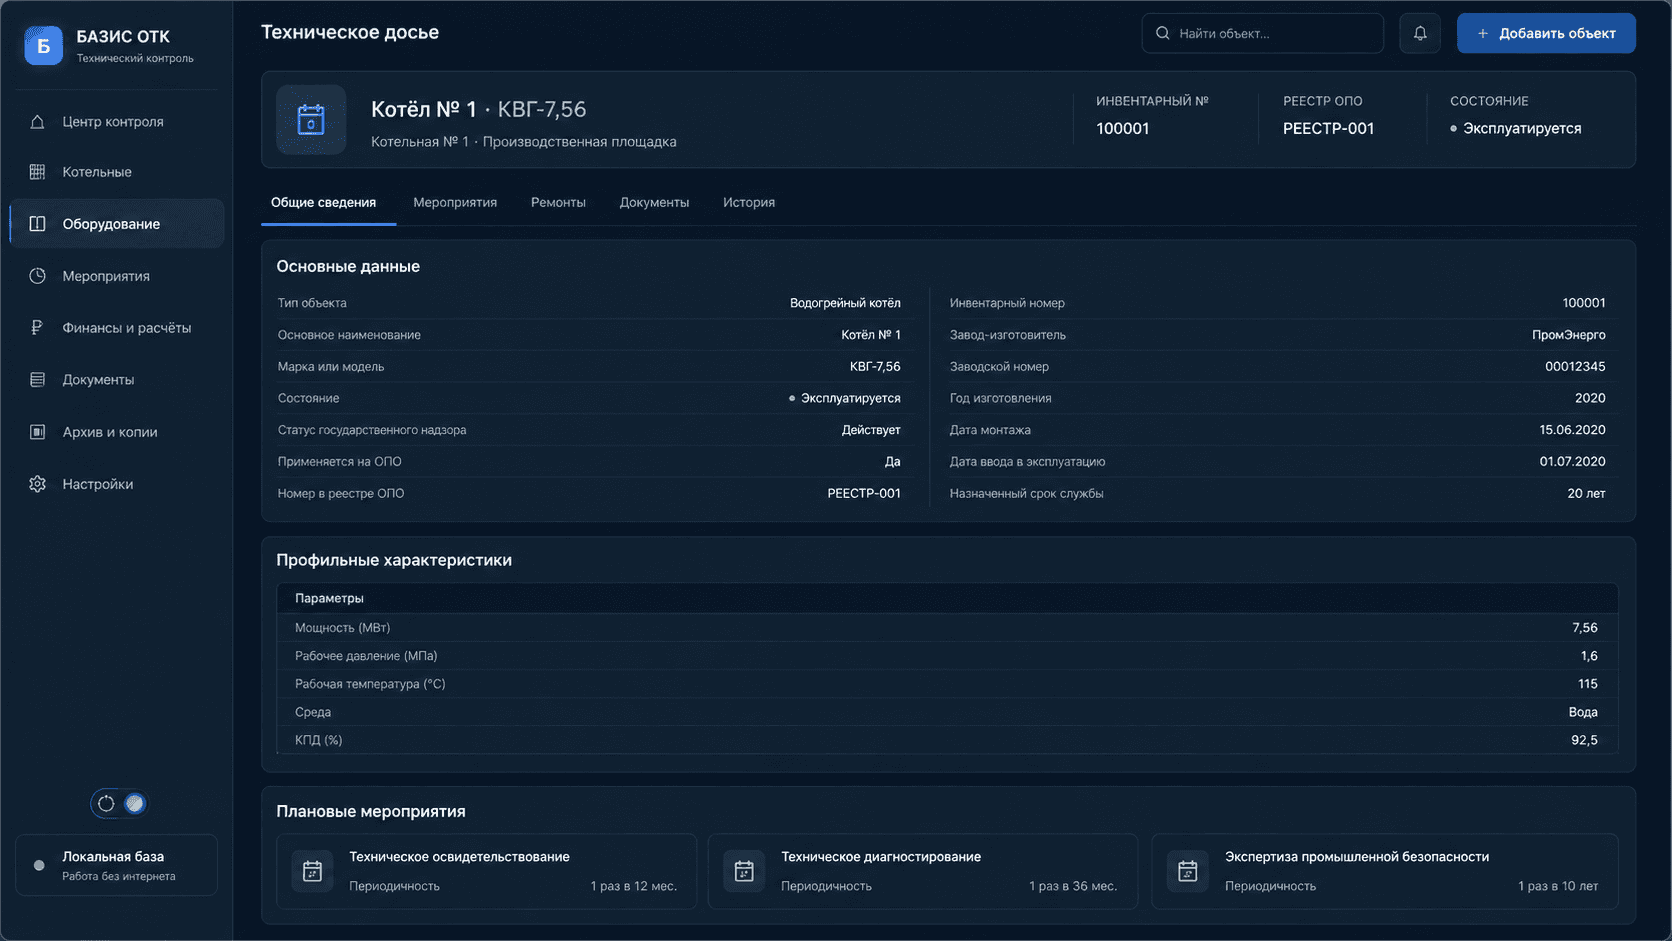Viewport: 1672px width, 941px height.
Task: Toggle the light/dark theme switch
Action: tap(120, 804)
